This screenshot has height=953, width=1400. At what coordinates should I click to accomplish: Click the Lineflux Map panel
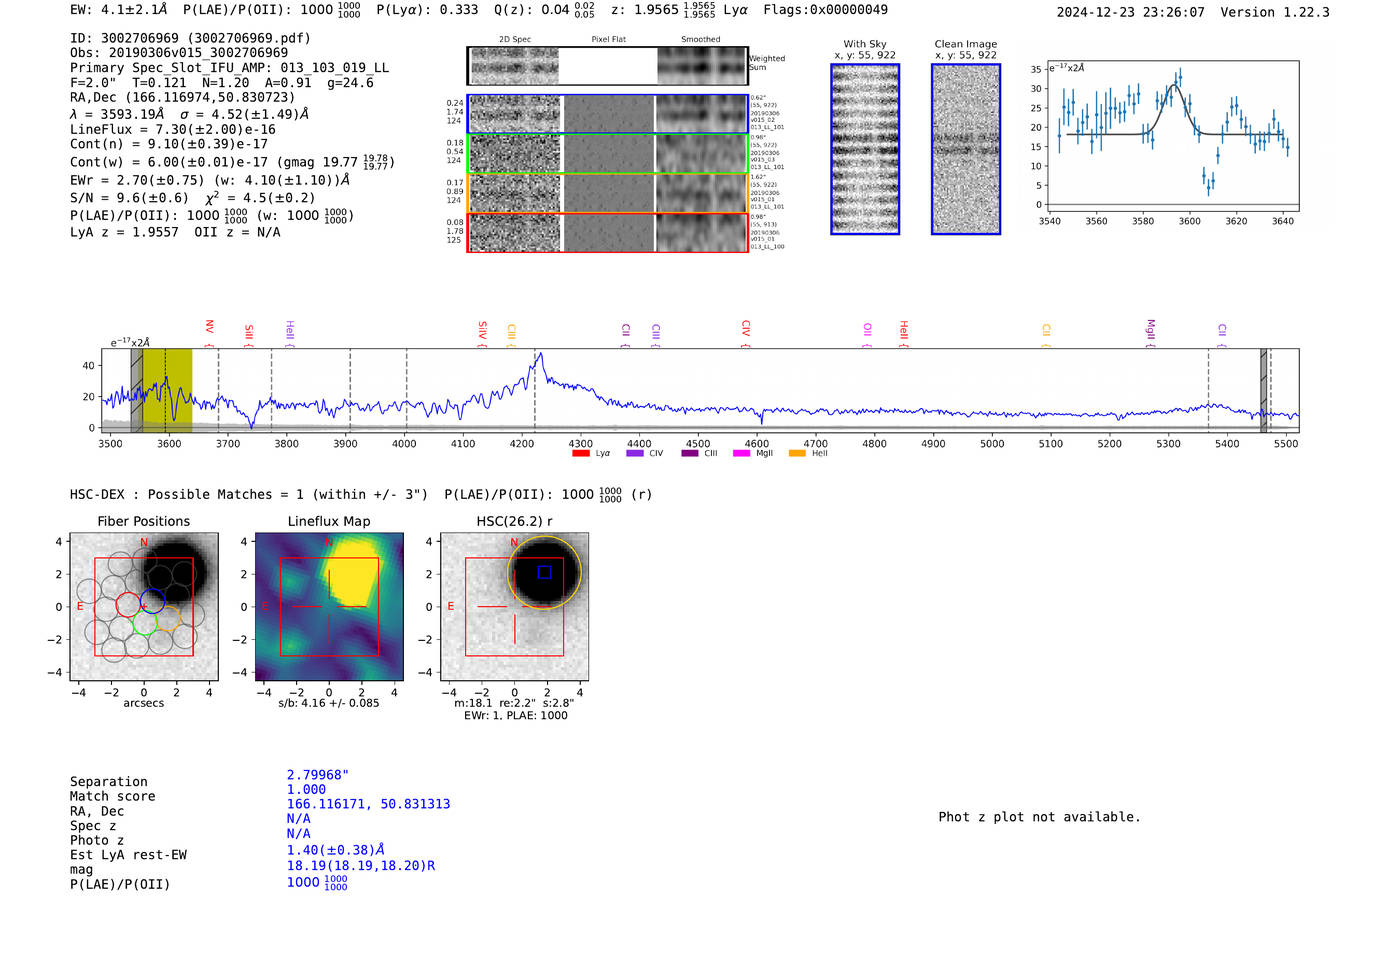(329, 607)
